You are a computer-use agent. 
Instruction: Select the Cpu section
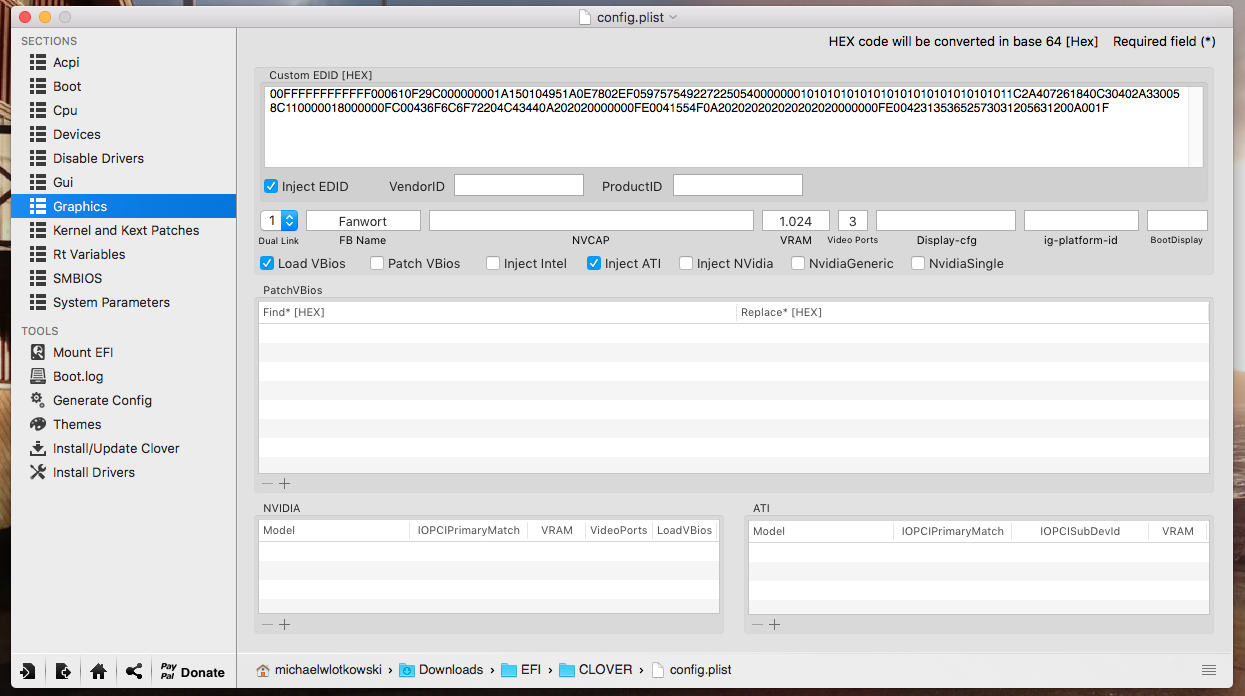pos(65,110)
